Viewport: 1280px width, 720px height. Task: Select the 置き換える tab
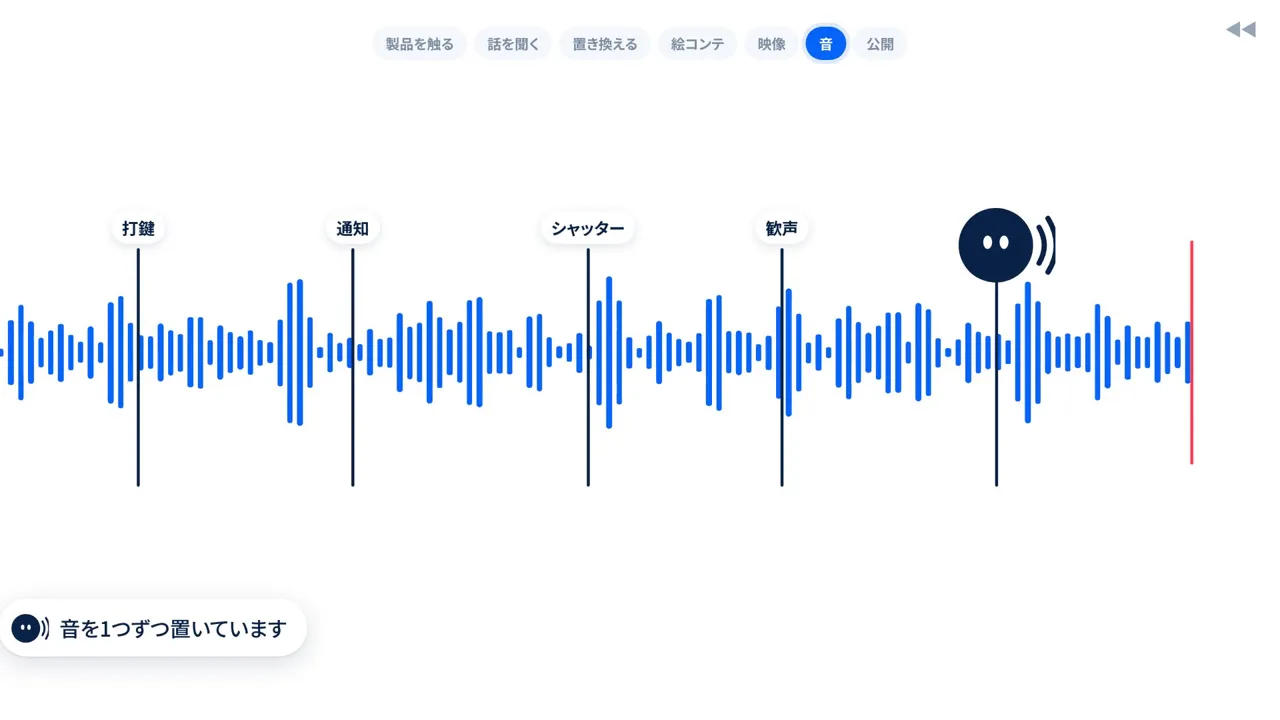click(x=605, y=44)
